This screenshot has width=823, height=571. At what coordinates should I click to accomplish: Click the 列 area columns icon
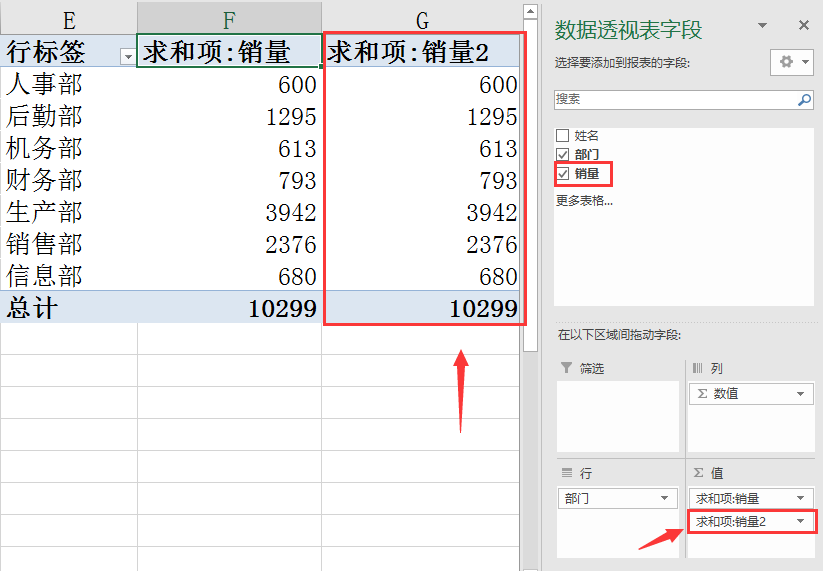698,368
